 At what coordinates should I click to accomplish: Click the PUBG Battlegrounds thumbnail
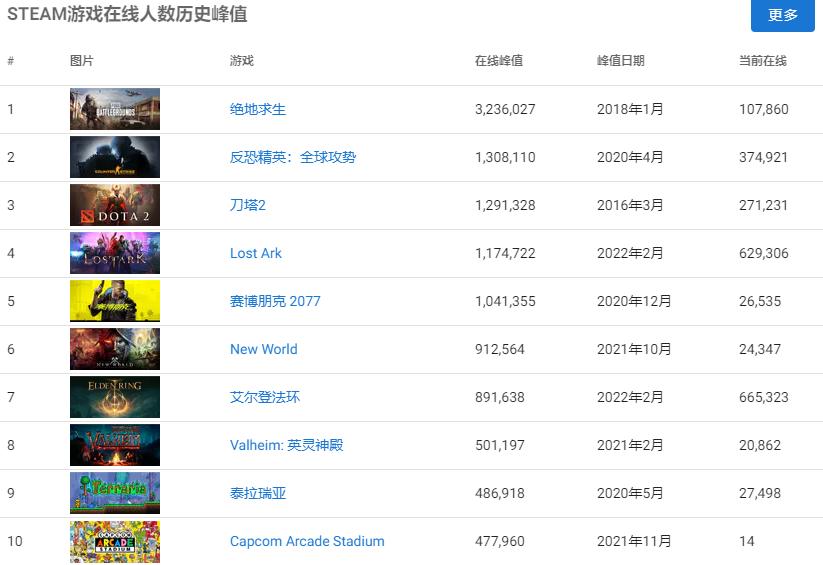115,109
